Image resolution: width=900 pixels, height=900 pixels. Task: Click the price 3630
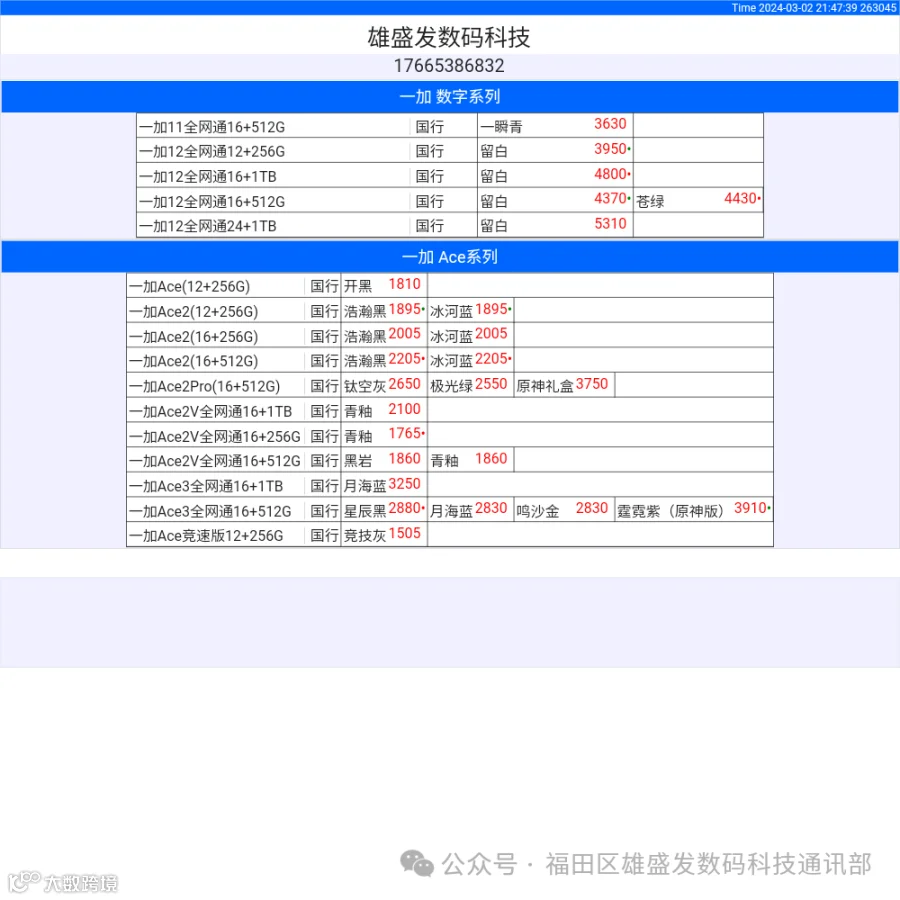pyautogui.click(x=610, y=124)
